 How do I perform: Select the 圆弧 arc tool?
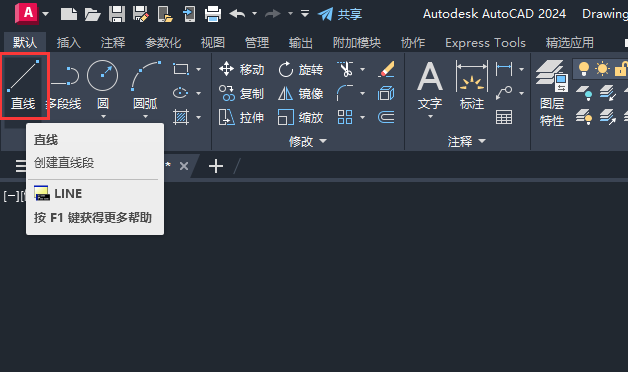145,84
